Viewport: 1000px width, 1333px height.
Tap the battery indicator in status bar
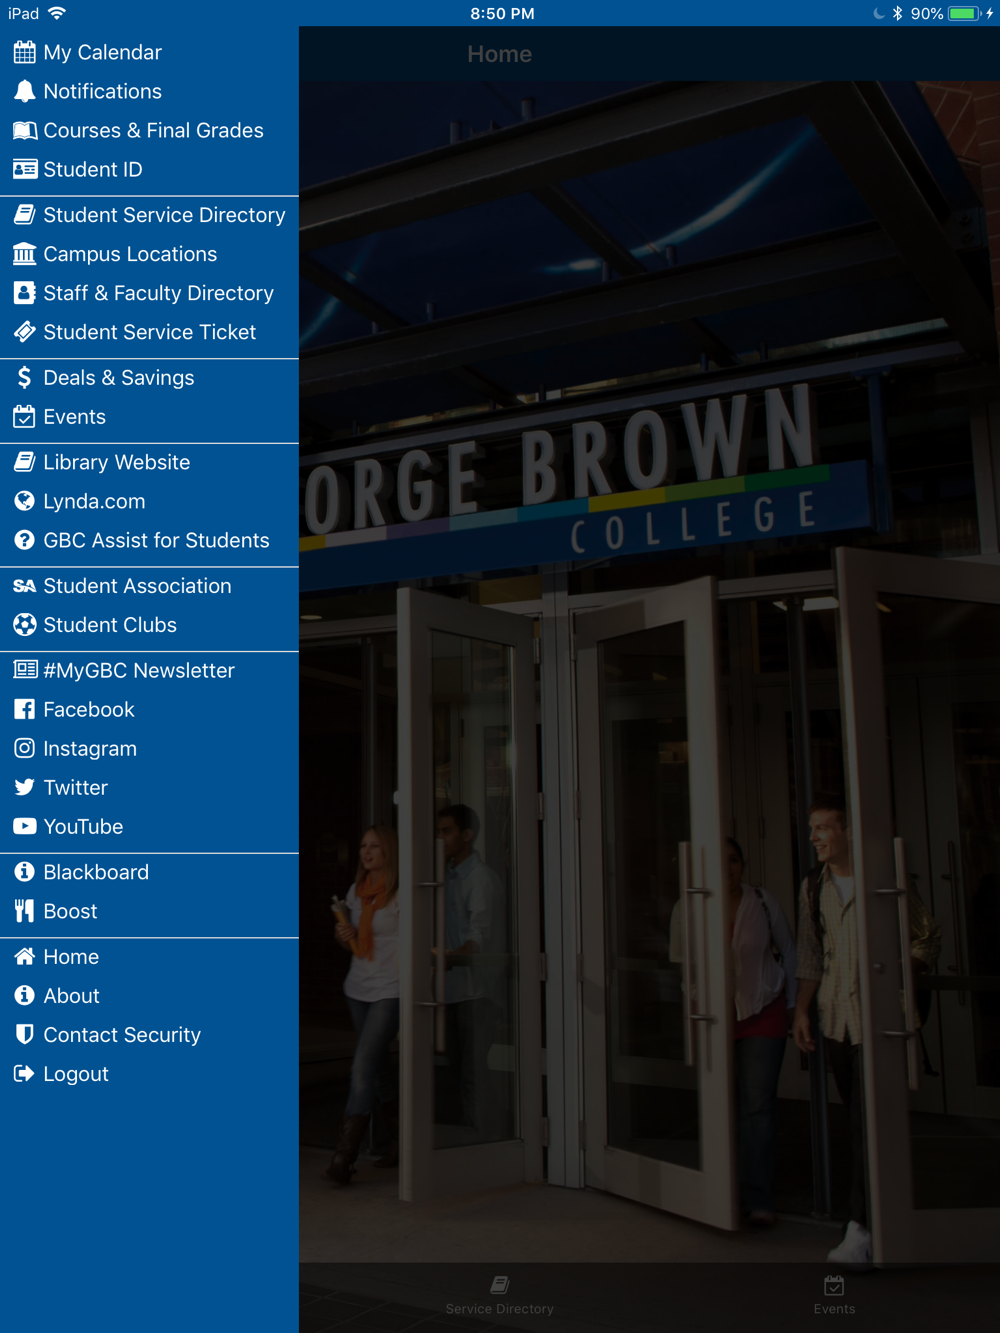point(963,13)
